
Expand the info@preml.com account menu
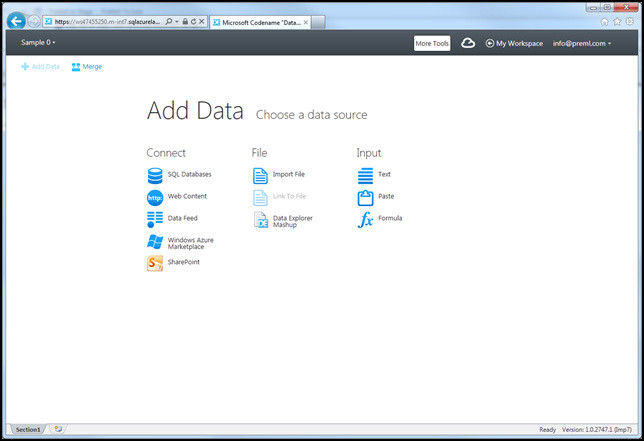click(x=582, y=43)
